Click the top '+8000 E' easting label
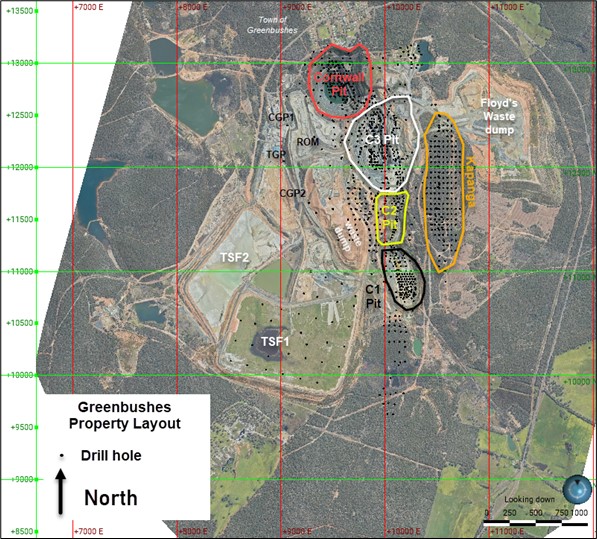This screenshot has height=539, width=597. [193, 7]
